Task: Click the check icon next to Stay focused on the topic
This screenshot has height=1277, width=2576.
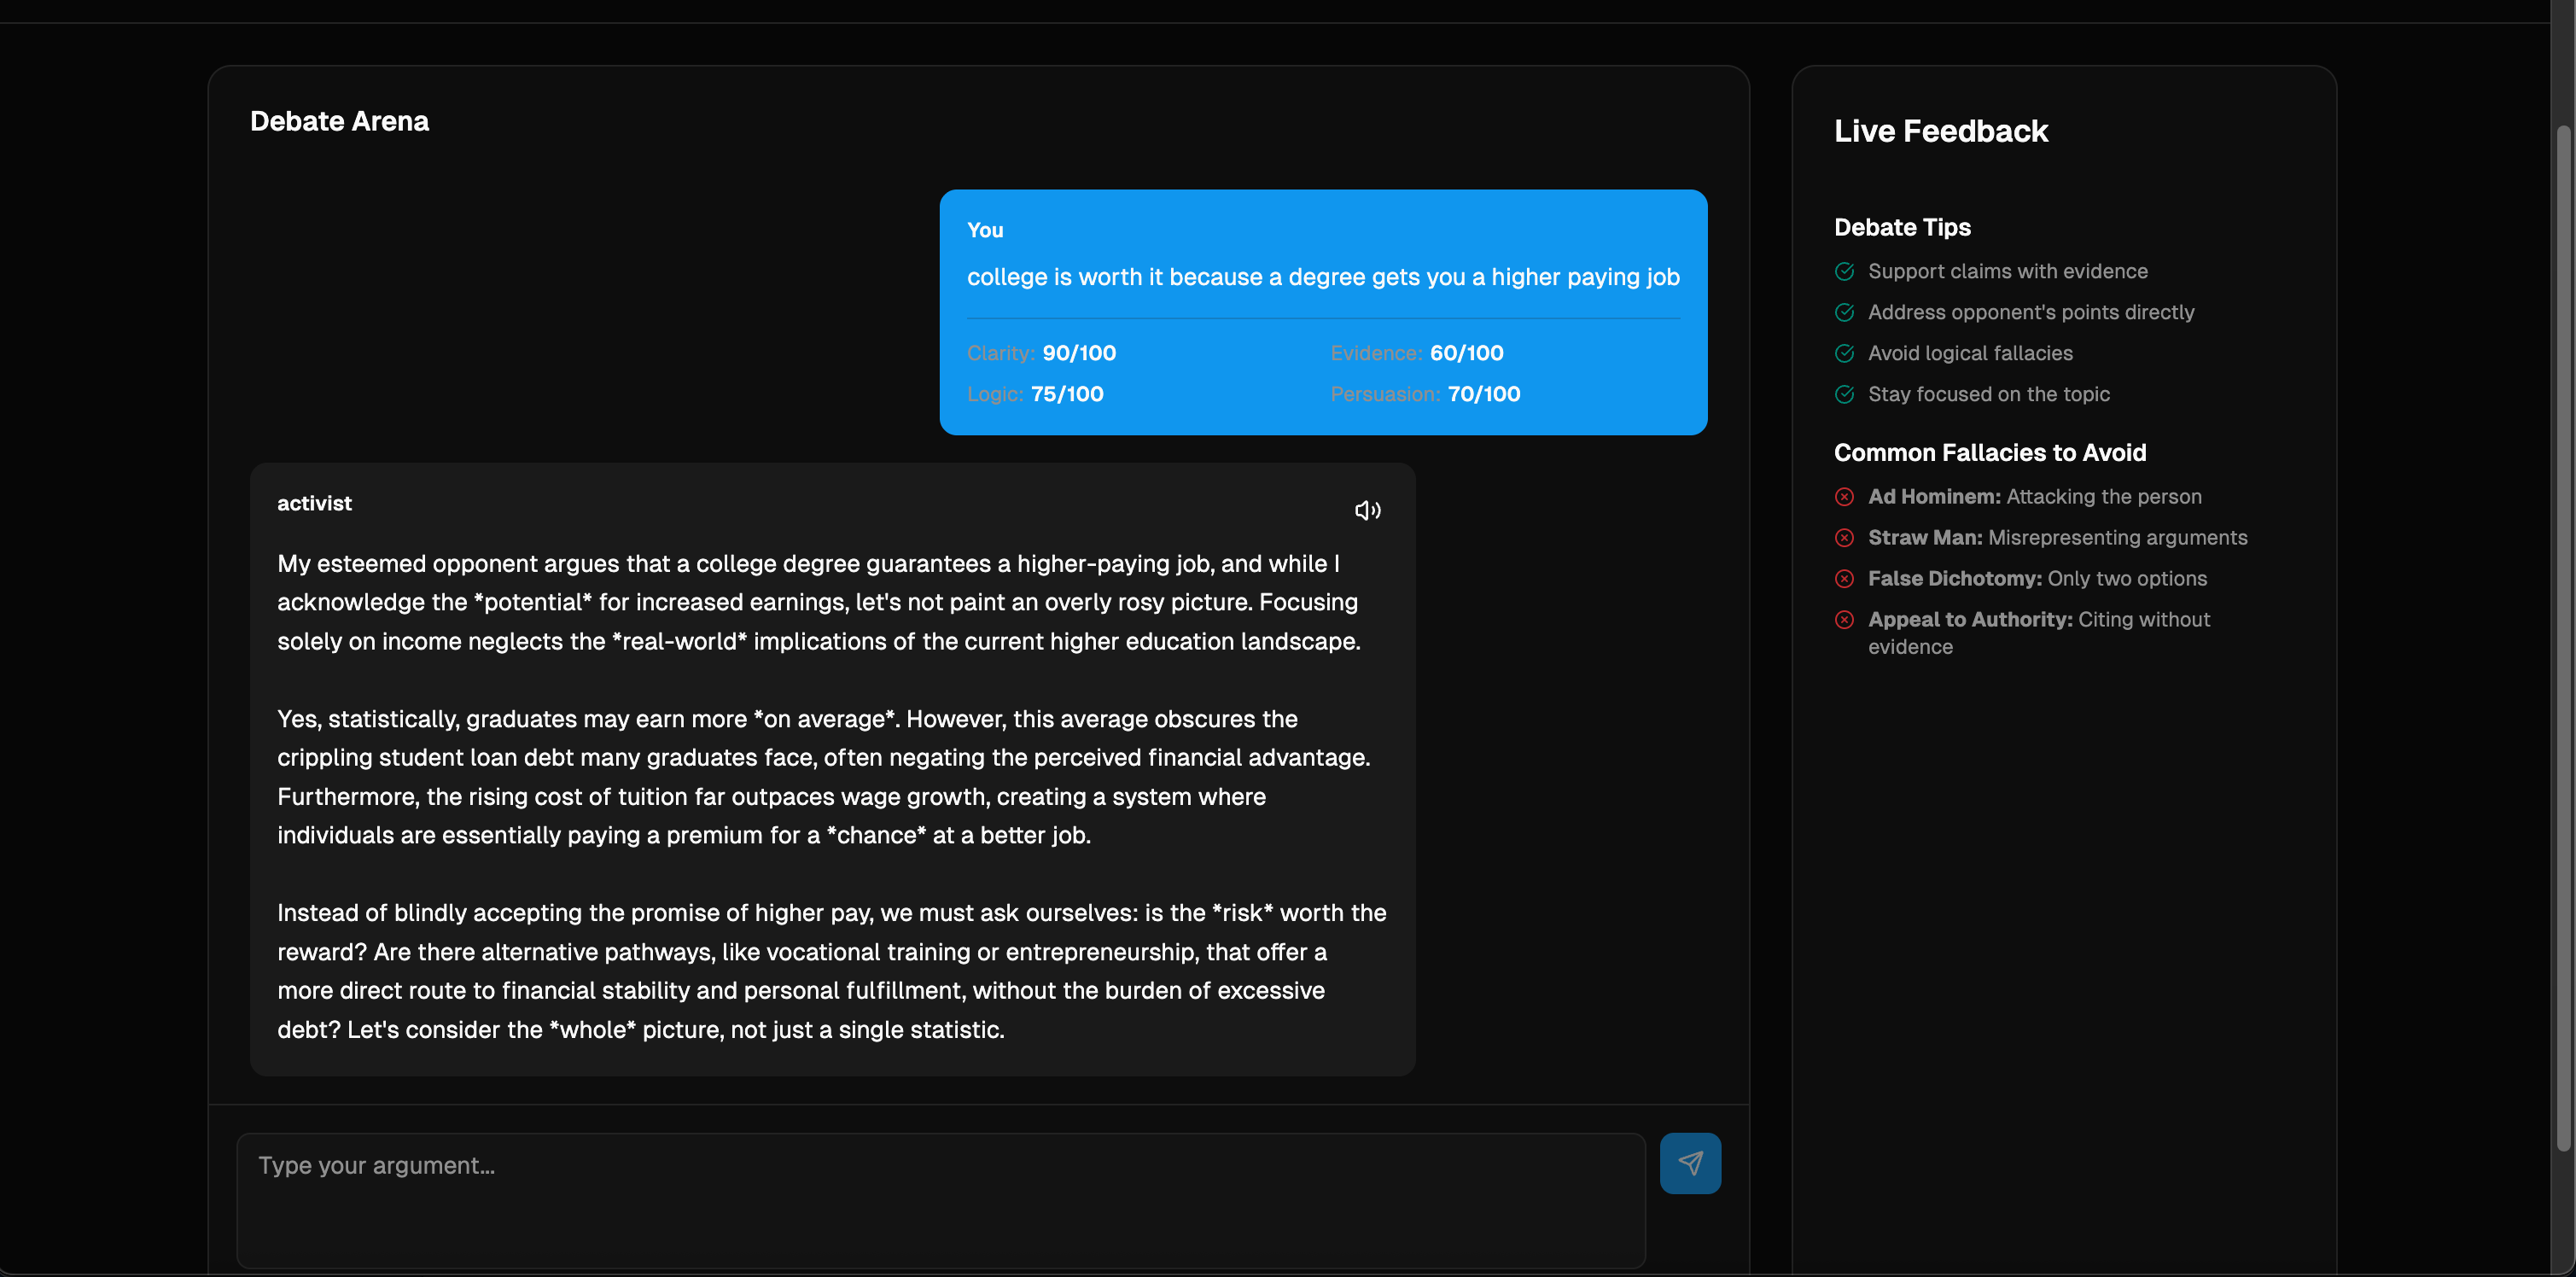Action: click(x=1844, y=395)
